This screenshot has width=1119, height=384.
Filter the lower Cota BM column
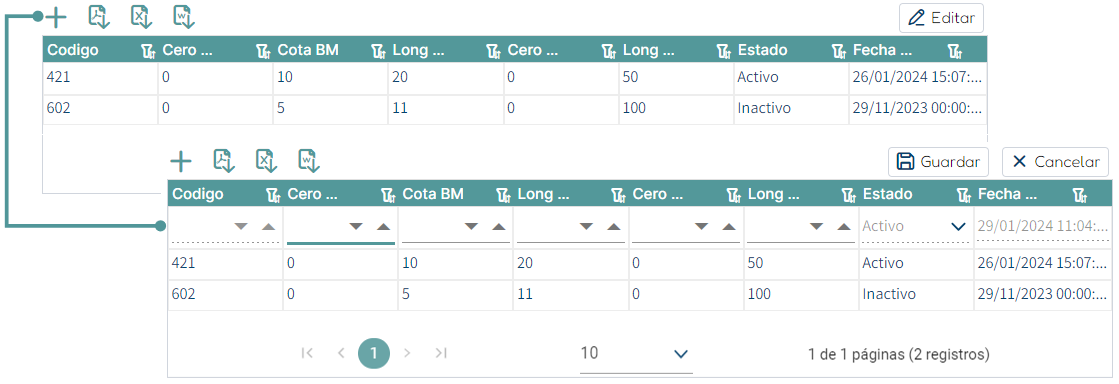[x=503, y=195]
